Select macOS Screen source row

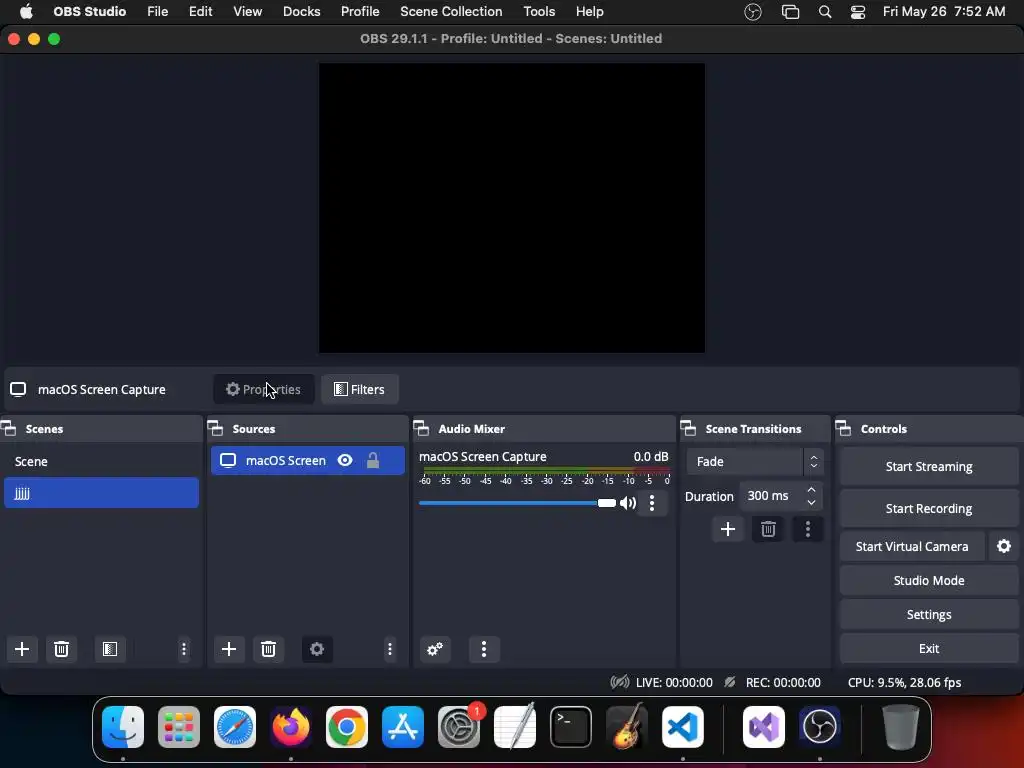pyautogui.click(x=308, y=460)
